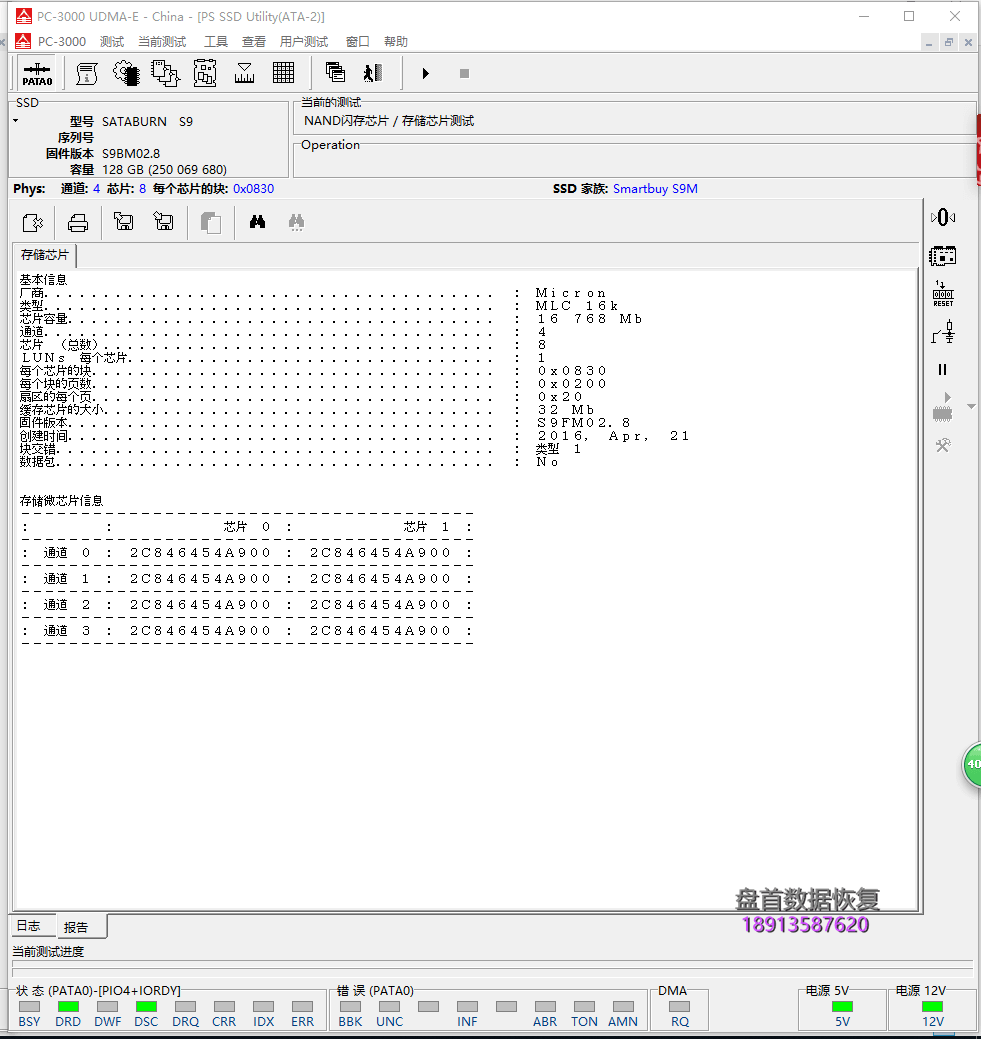
Task: Click the memory chips copy icon
Action: pos(165,74)
